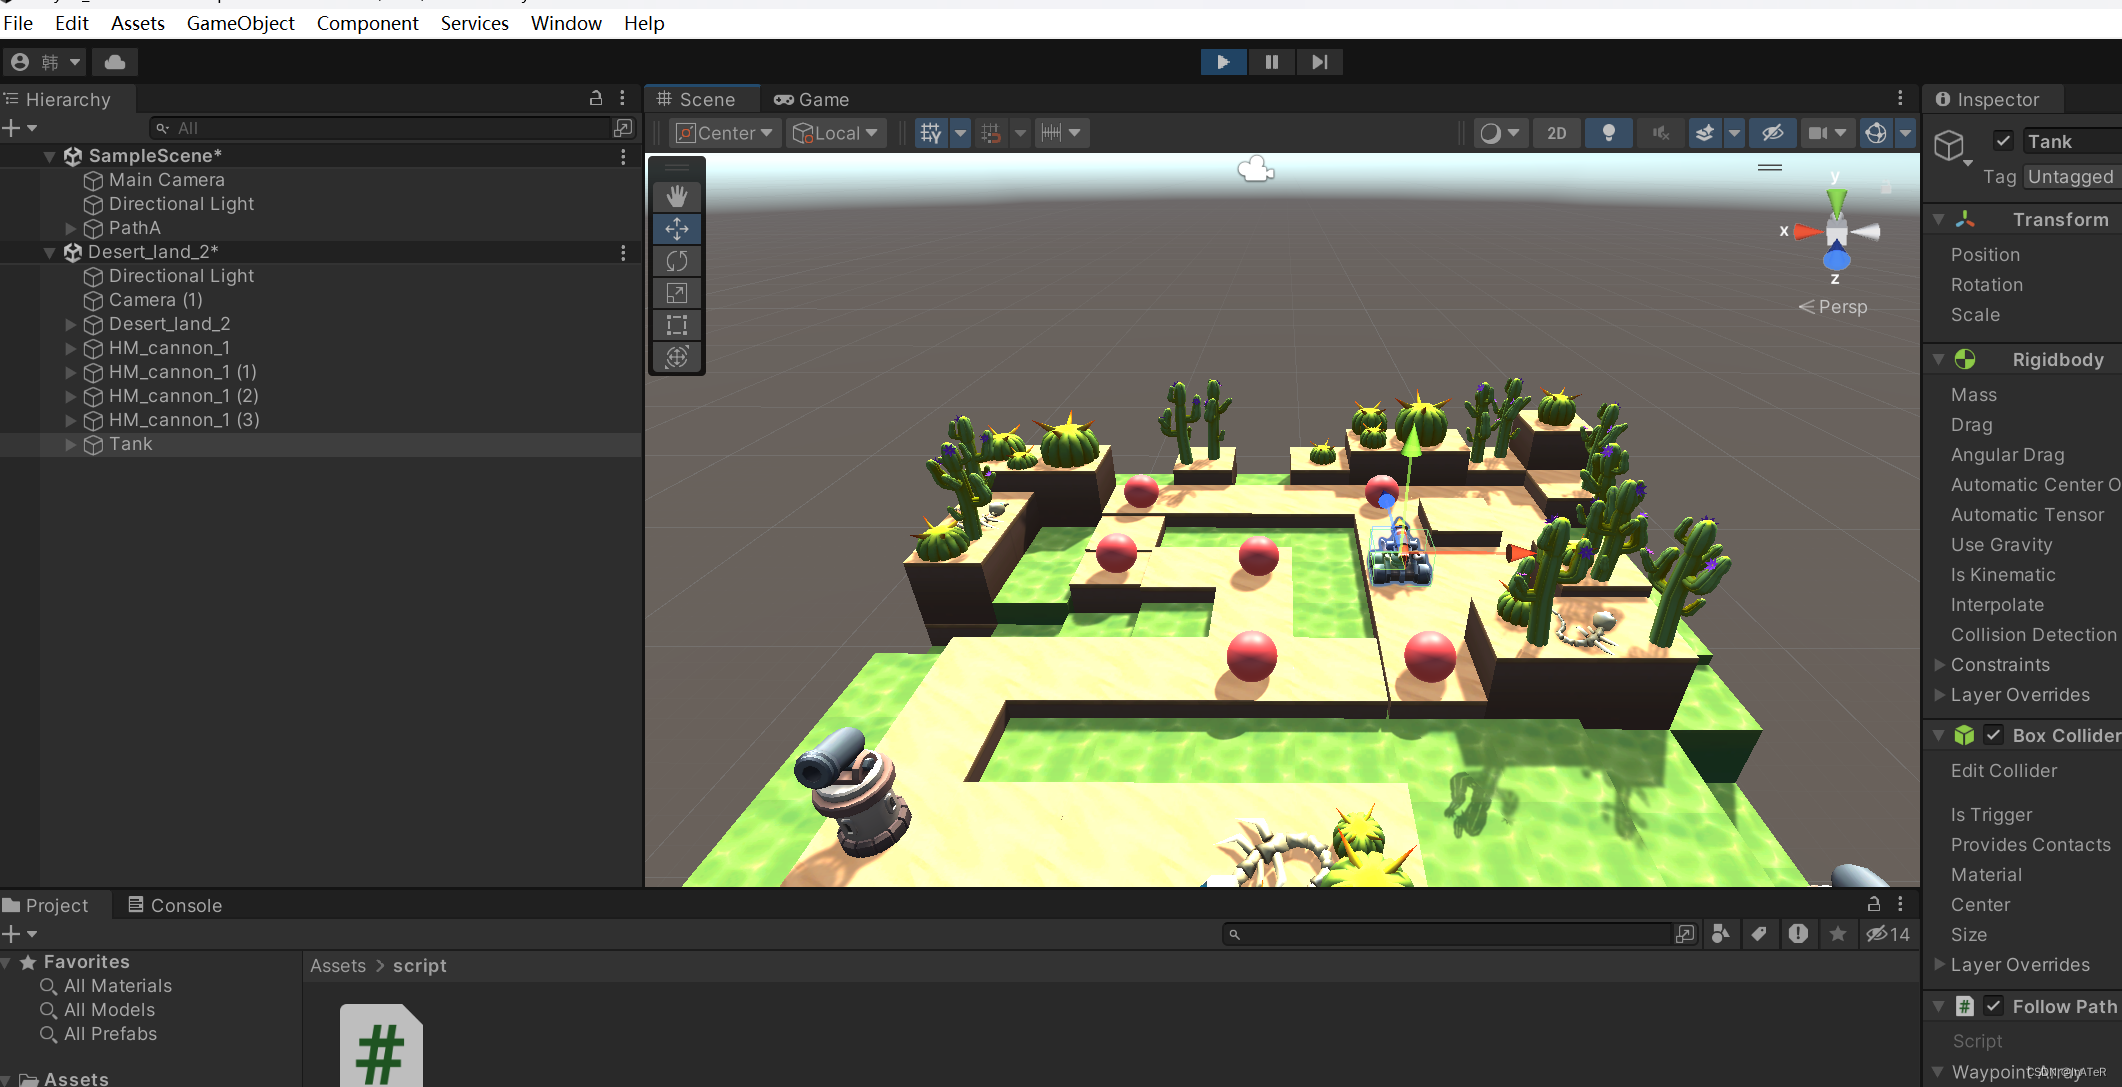This screenshot has height=1087, width=2122.
Task: Open the Console tab
Action: click(x=175, y=905)
